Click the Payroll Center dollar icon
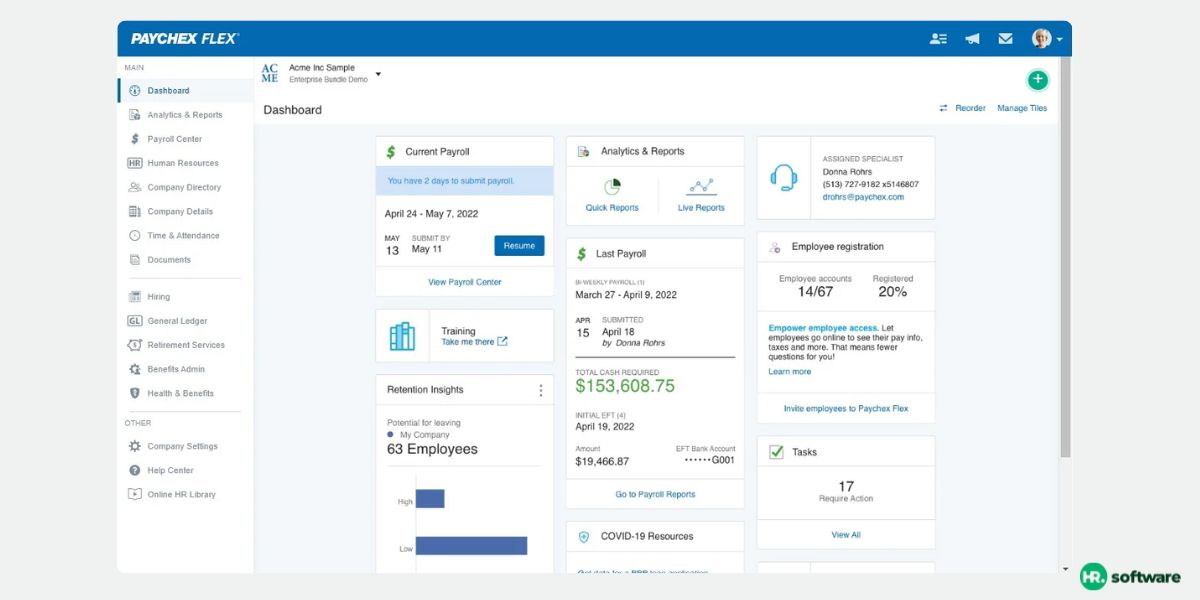 click(135, 139)
